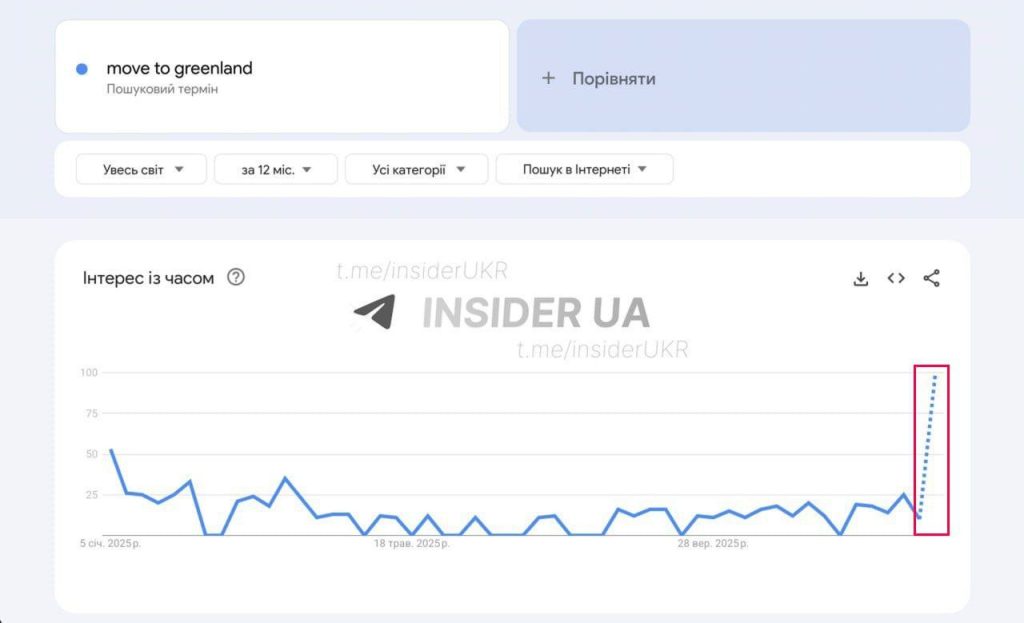
Task: Click the dotted spike at chart end
Action: click(x=928, y=447)
